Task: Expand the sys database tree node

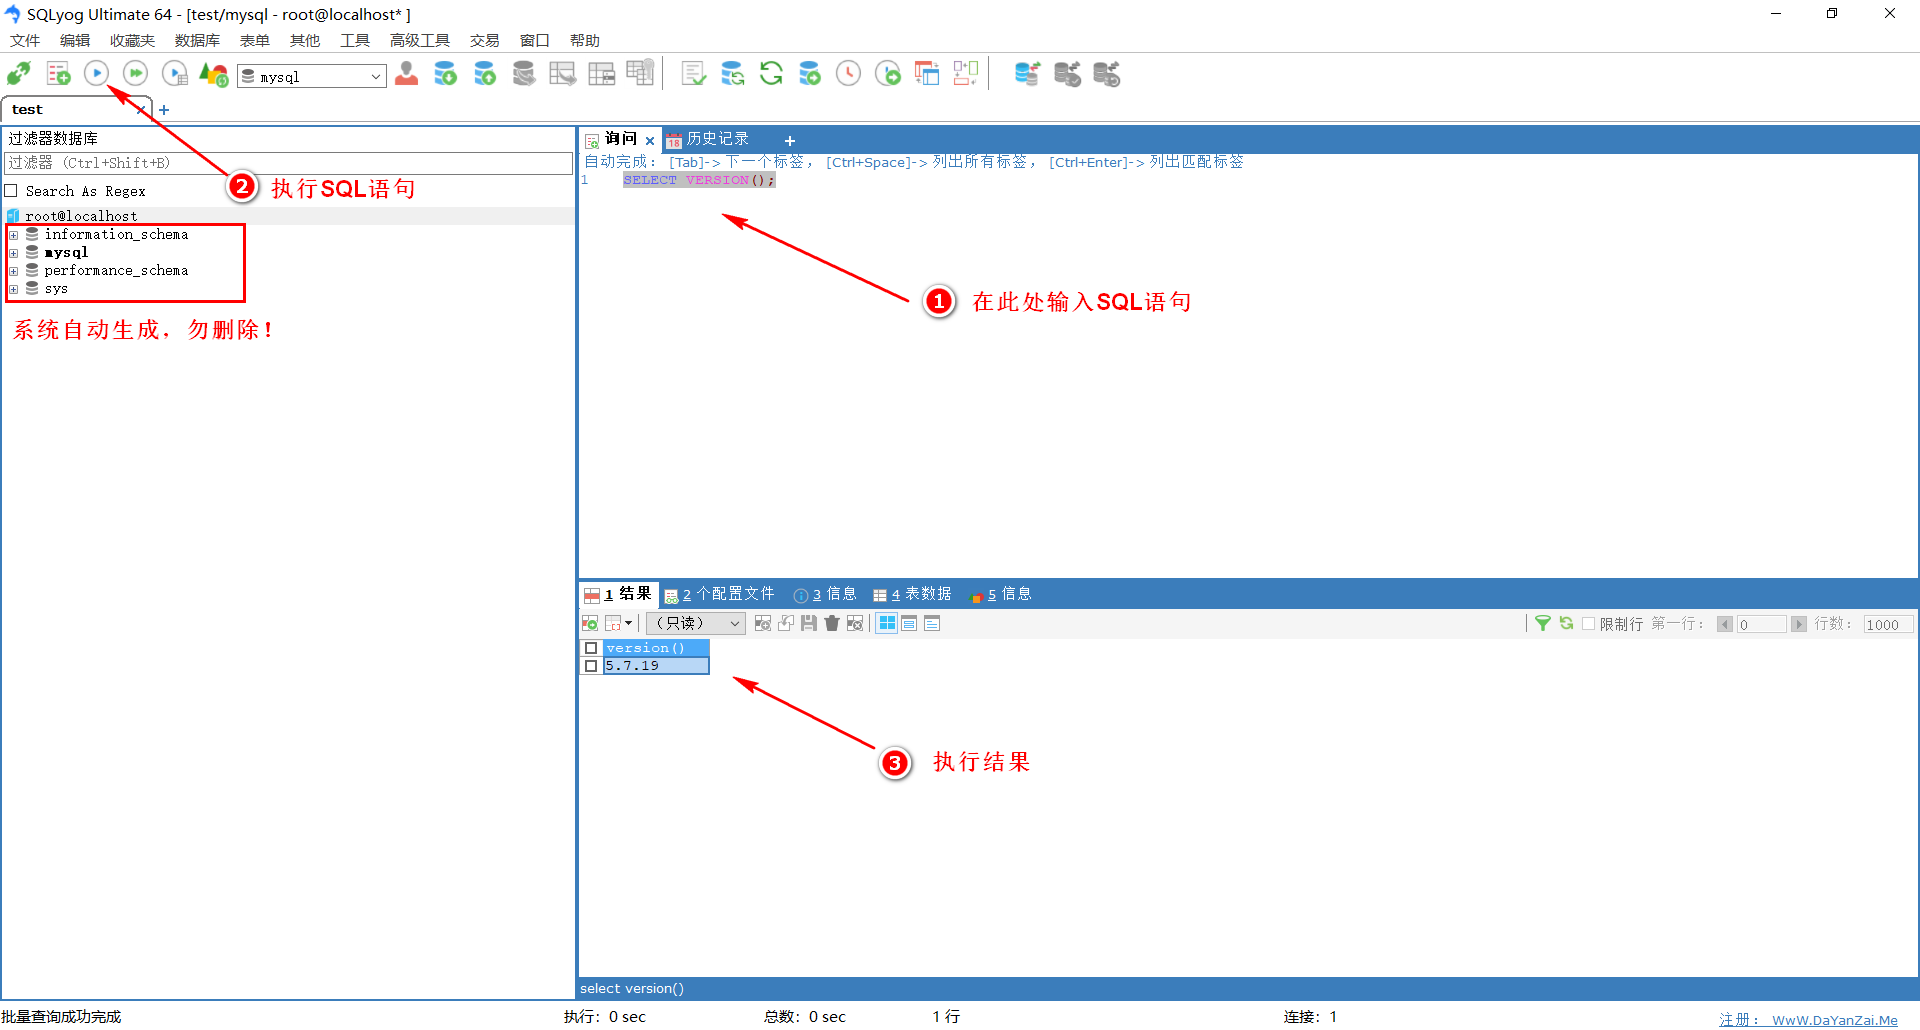Action: pos(14,289)
